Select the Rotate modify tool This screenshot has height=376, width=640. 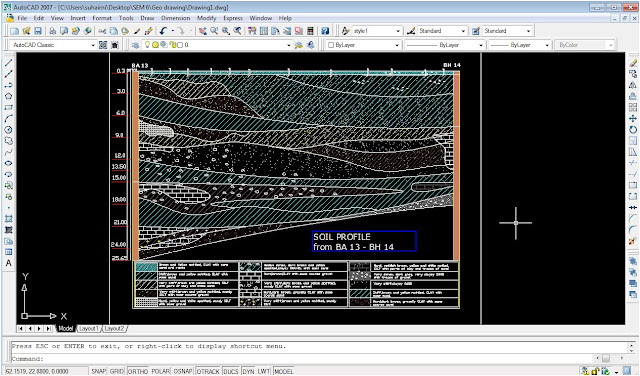[x=633, y=130]
